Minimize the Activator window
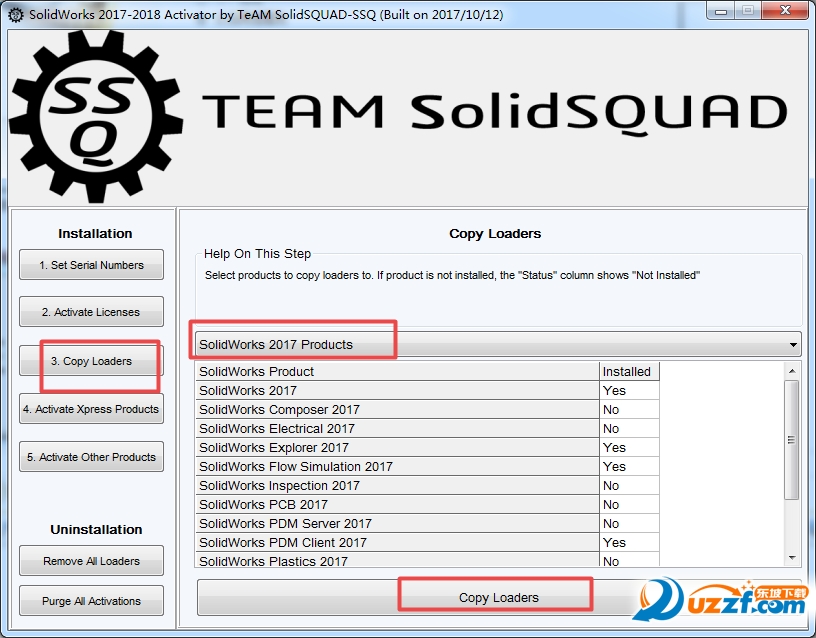The height and width of the screenshot is (638, 816). pos(721,11)
